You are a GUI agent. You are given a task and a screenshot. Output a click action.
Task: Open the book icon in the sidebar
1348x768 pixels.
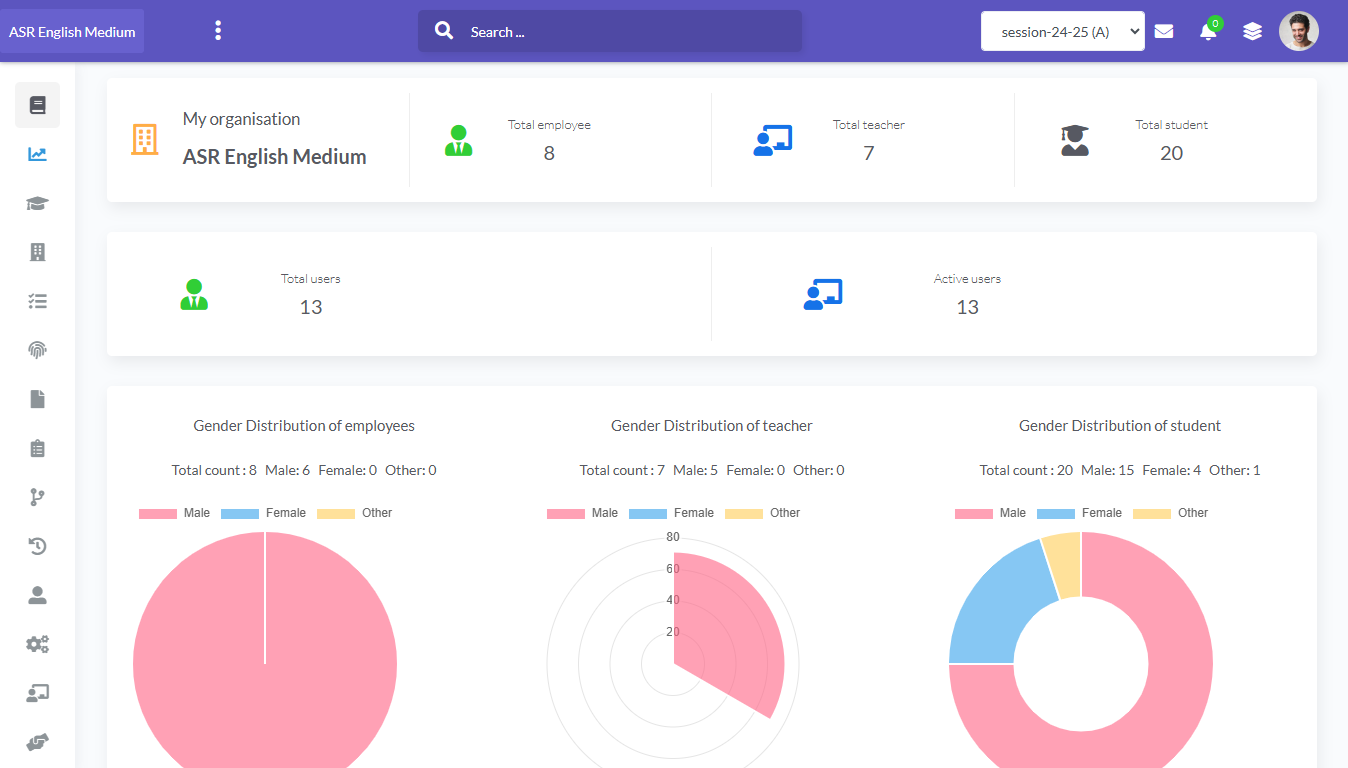click(x=37, y=105)
